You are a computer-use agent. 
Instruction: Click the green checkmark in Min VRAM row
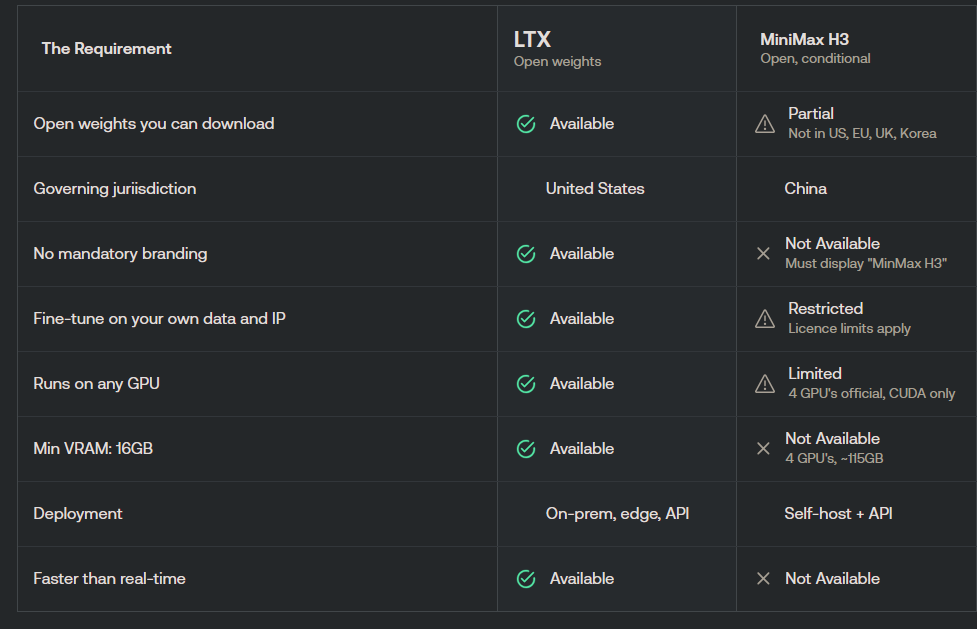[x=526, y=448]
